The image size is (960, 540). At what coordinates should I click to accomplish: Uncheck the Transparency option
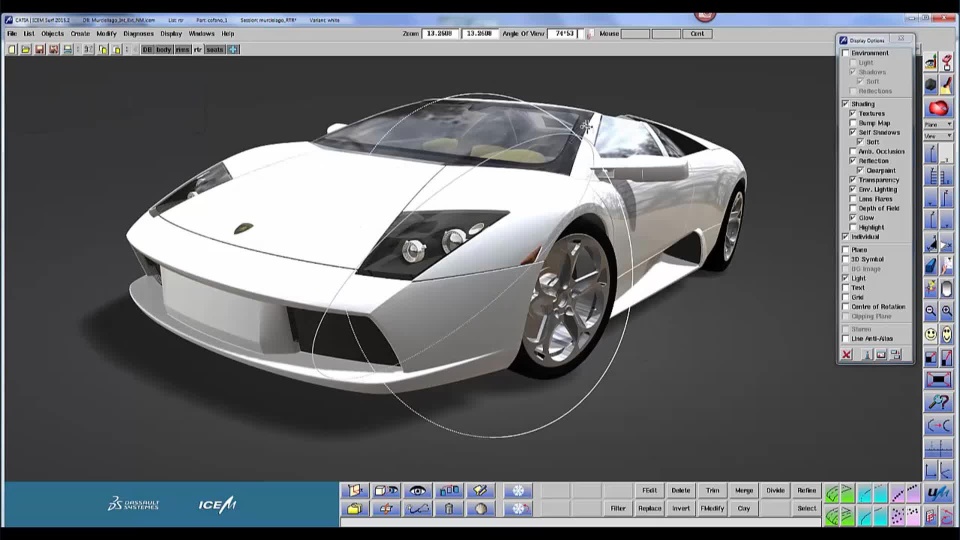pyautogui.click(x=853, y=180)
